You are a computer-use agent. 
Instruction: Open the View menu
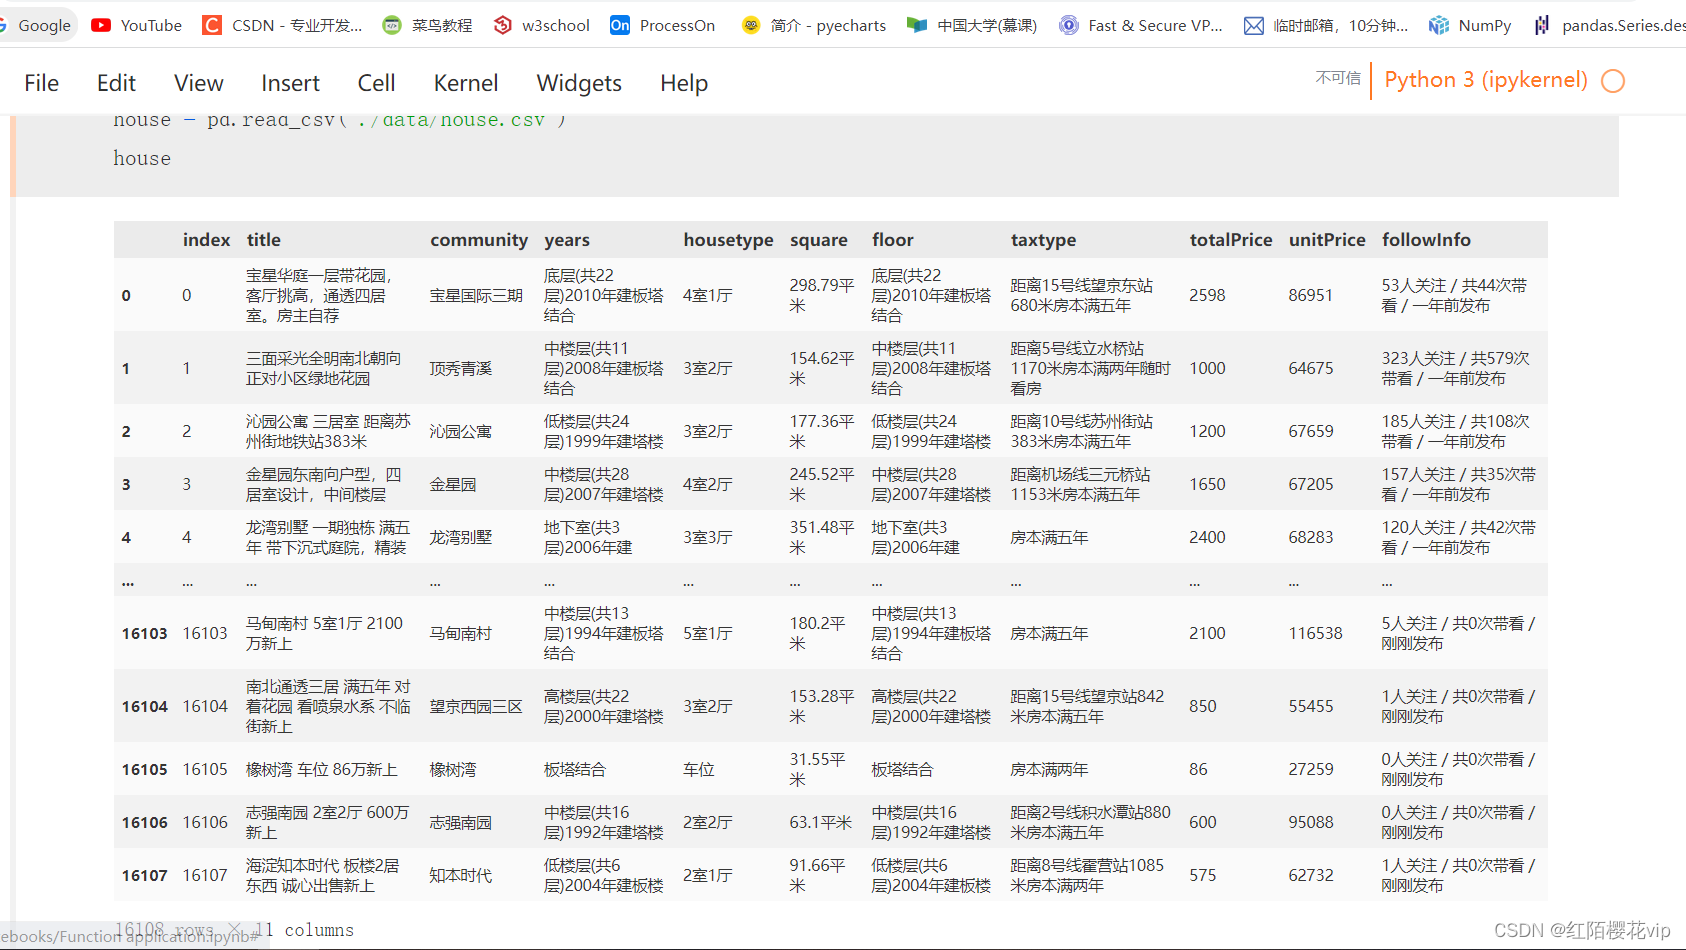pyautogui.click(x=199, y=83)
